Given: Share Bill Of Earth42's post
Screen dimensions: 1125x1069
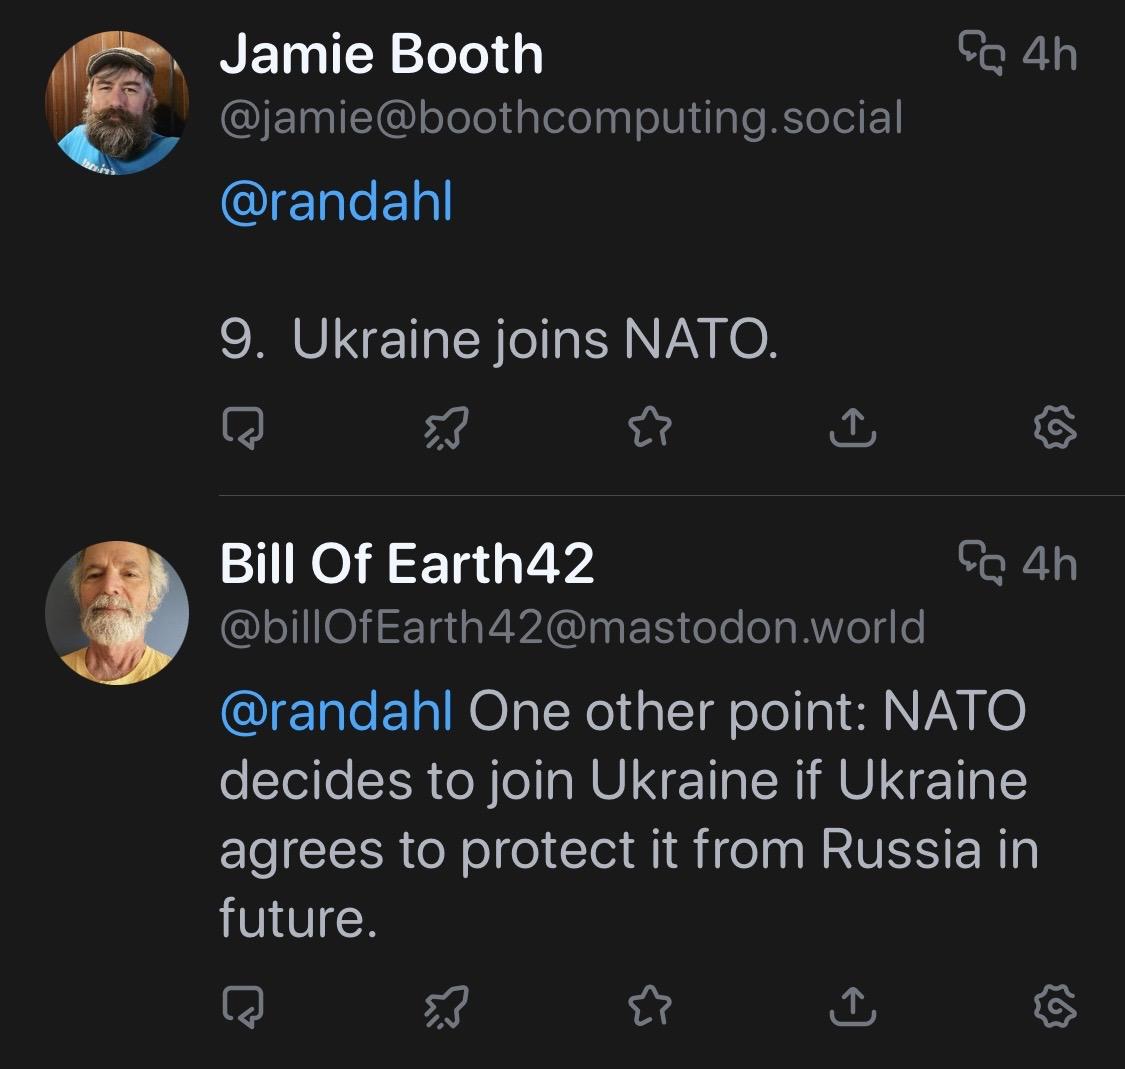Looking at the screenshot, I should tap(853, 1007).
